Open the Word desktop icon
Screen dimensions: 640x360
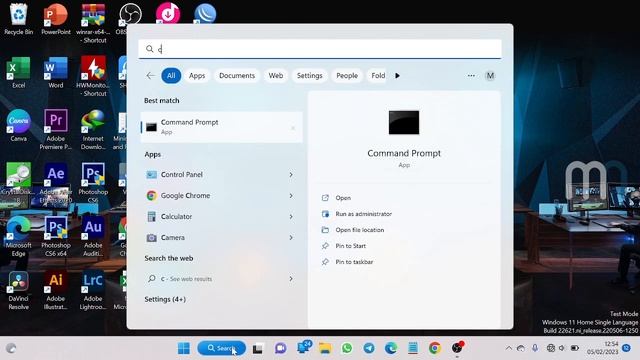pos(56,73)
